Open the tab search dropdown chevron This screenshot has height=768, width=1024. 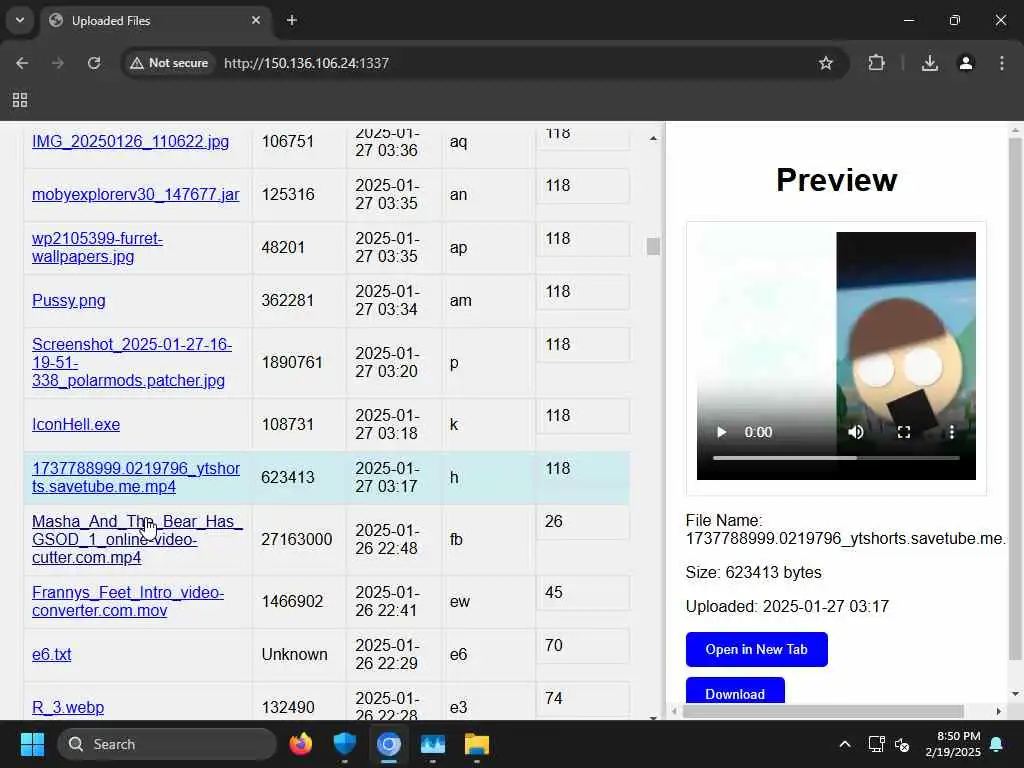[20, 20]
